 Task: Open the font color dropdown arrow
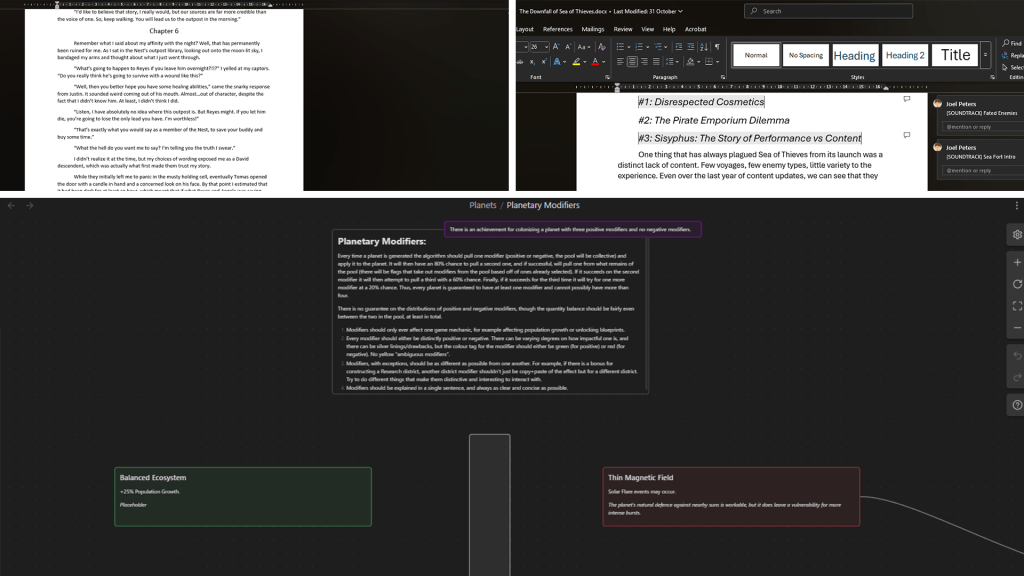605,62
